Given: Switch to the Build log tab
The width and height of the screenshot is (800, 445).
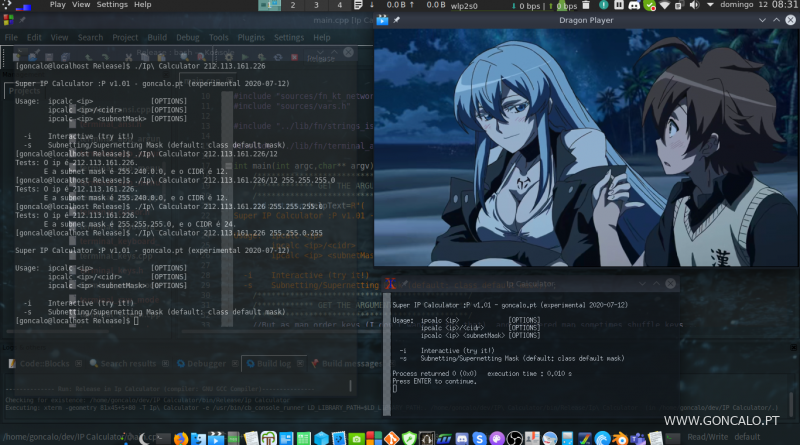Looking at the screenshot, I should point(273,363).
